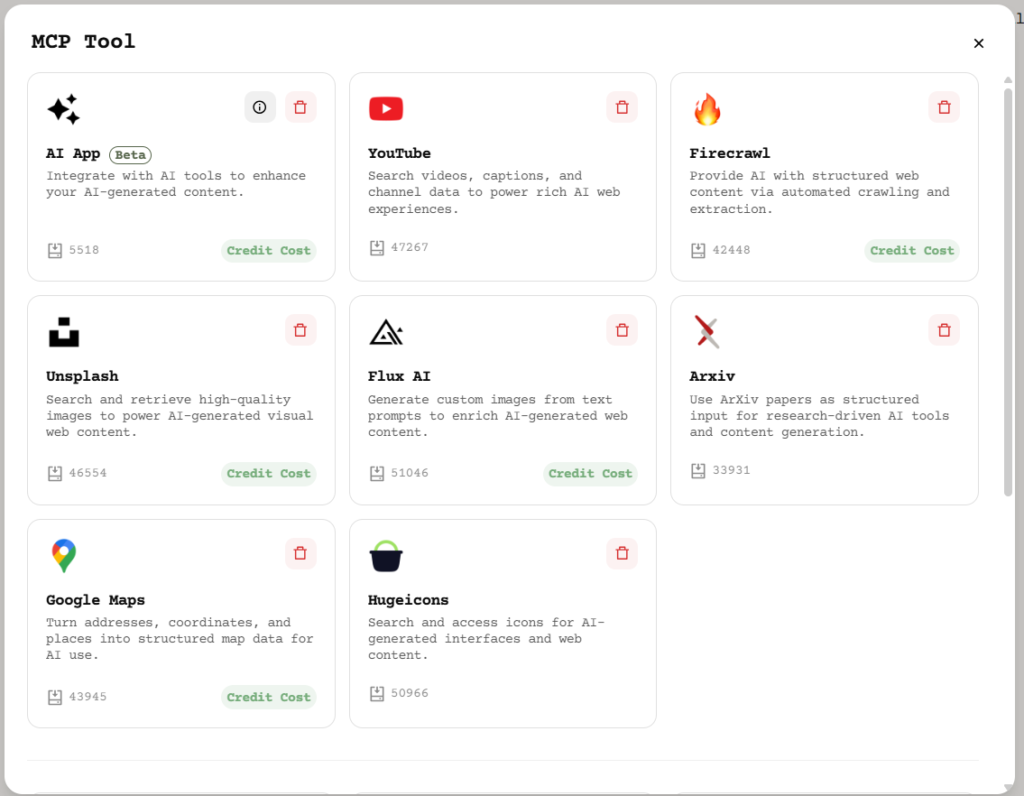This screenshot has height=796, width=1024.
Task: Select the Hugeicons card title
Action: click(408, 600)
